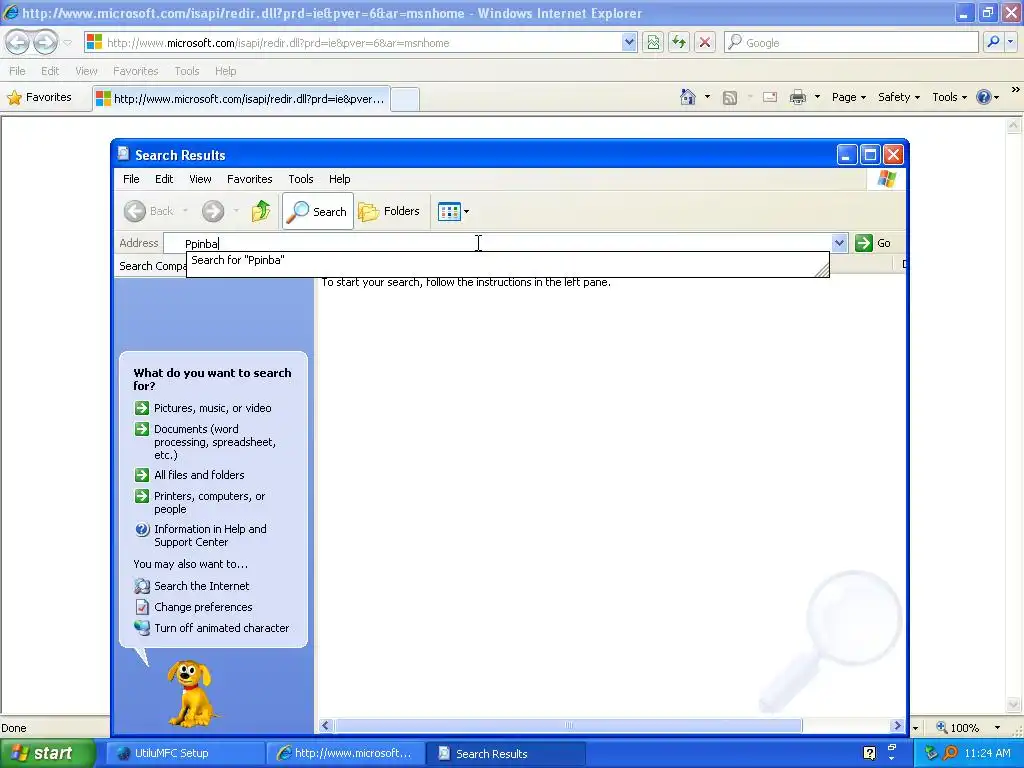
Task: Select the Search for "Ppinba" suggestion
Action: tap(238, 260)
